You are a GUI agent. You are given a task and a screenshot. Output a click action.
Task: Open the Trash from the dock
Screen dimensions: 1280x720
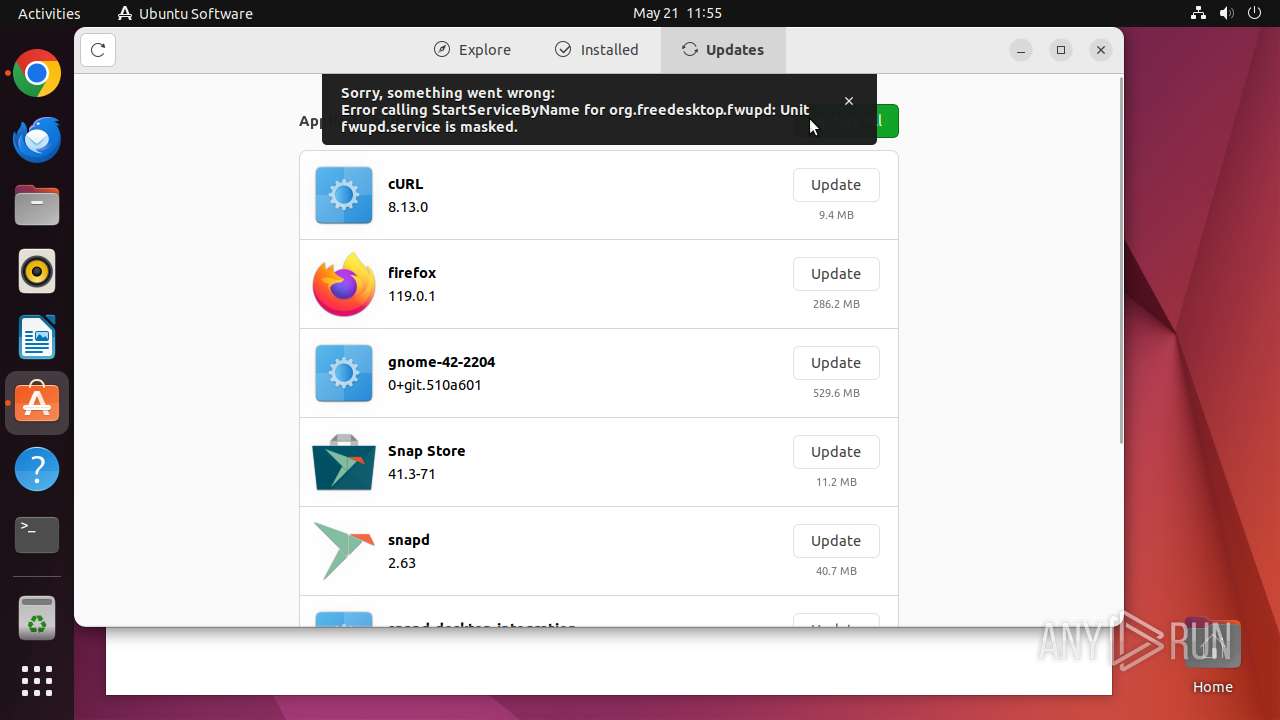tap(37, 618)
